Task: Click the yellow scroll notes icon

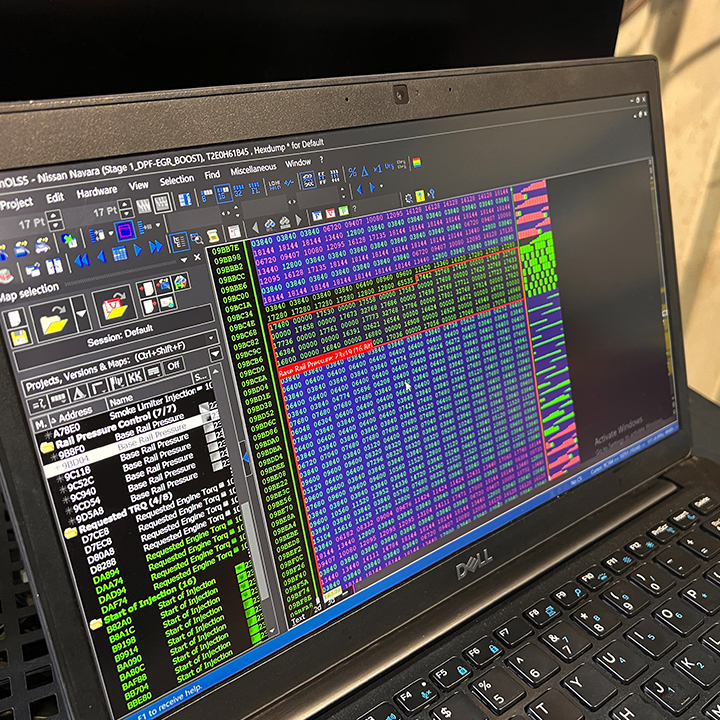Action: pyautogui.click(x=213, y=236)
